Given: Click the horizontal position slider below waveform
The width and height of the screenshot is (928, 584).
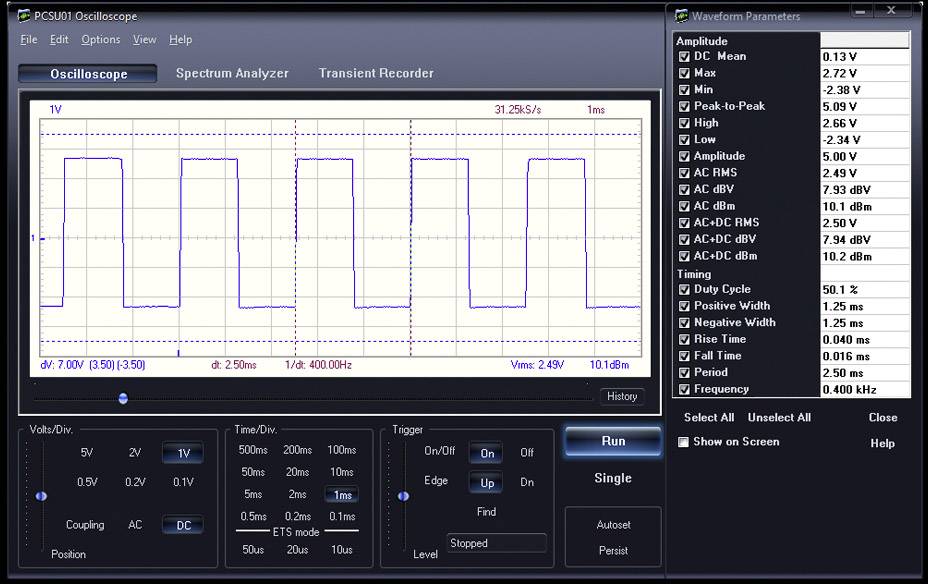Looking at the screenshot, I should pos(122,398).
